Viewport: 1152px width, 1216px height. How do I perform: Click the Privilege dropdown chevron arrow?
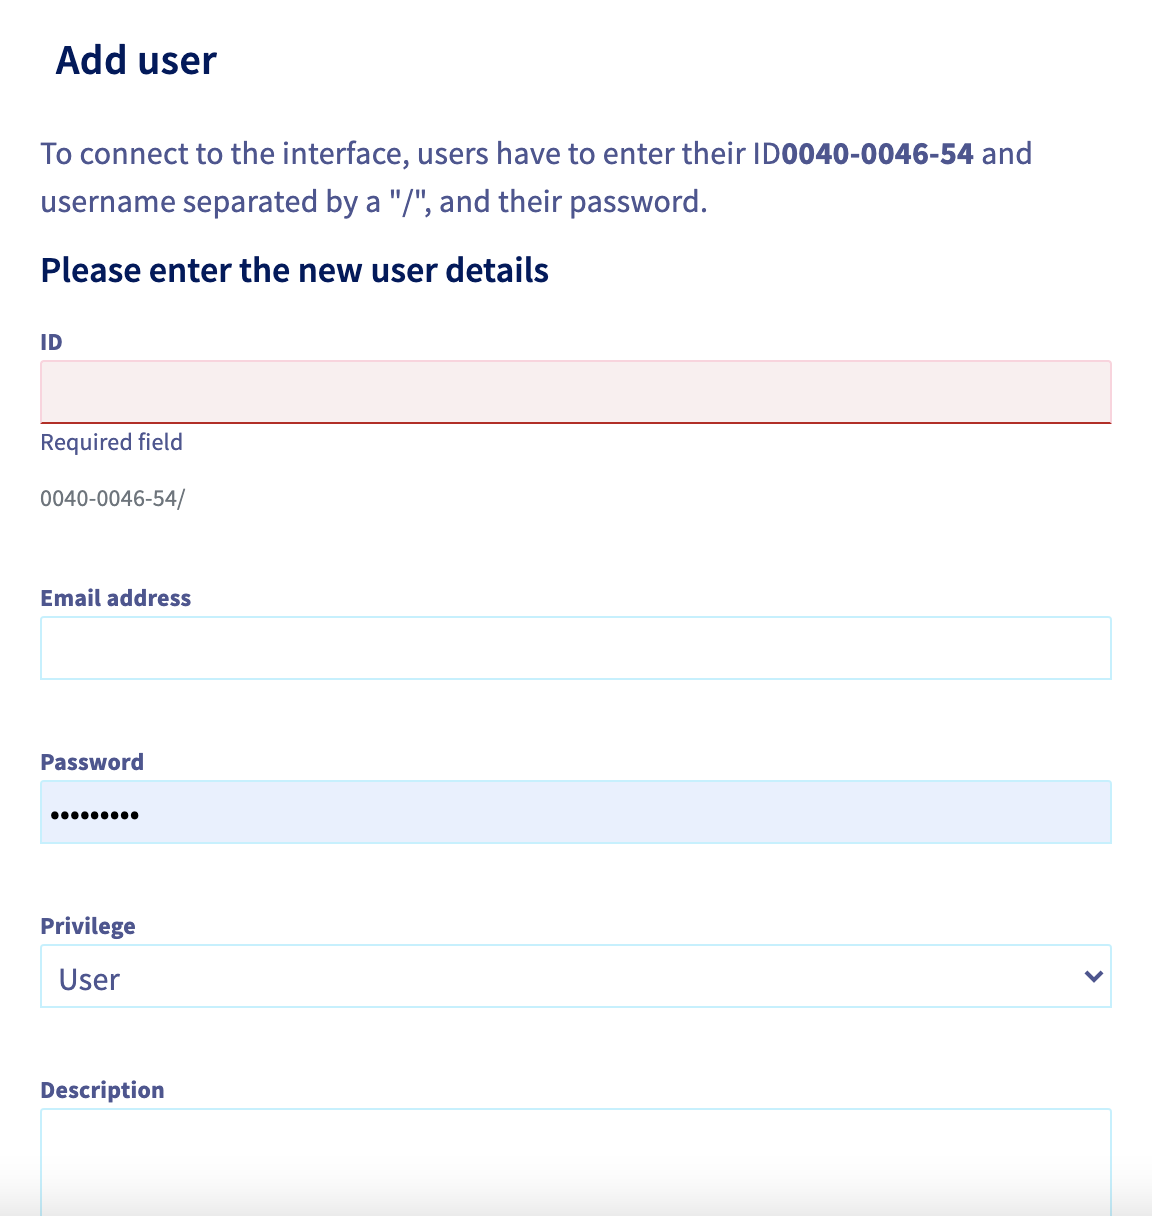[x=1093, y=976]
